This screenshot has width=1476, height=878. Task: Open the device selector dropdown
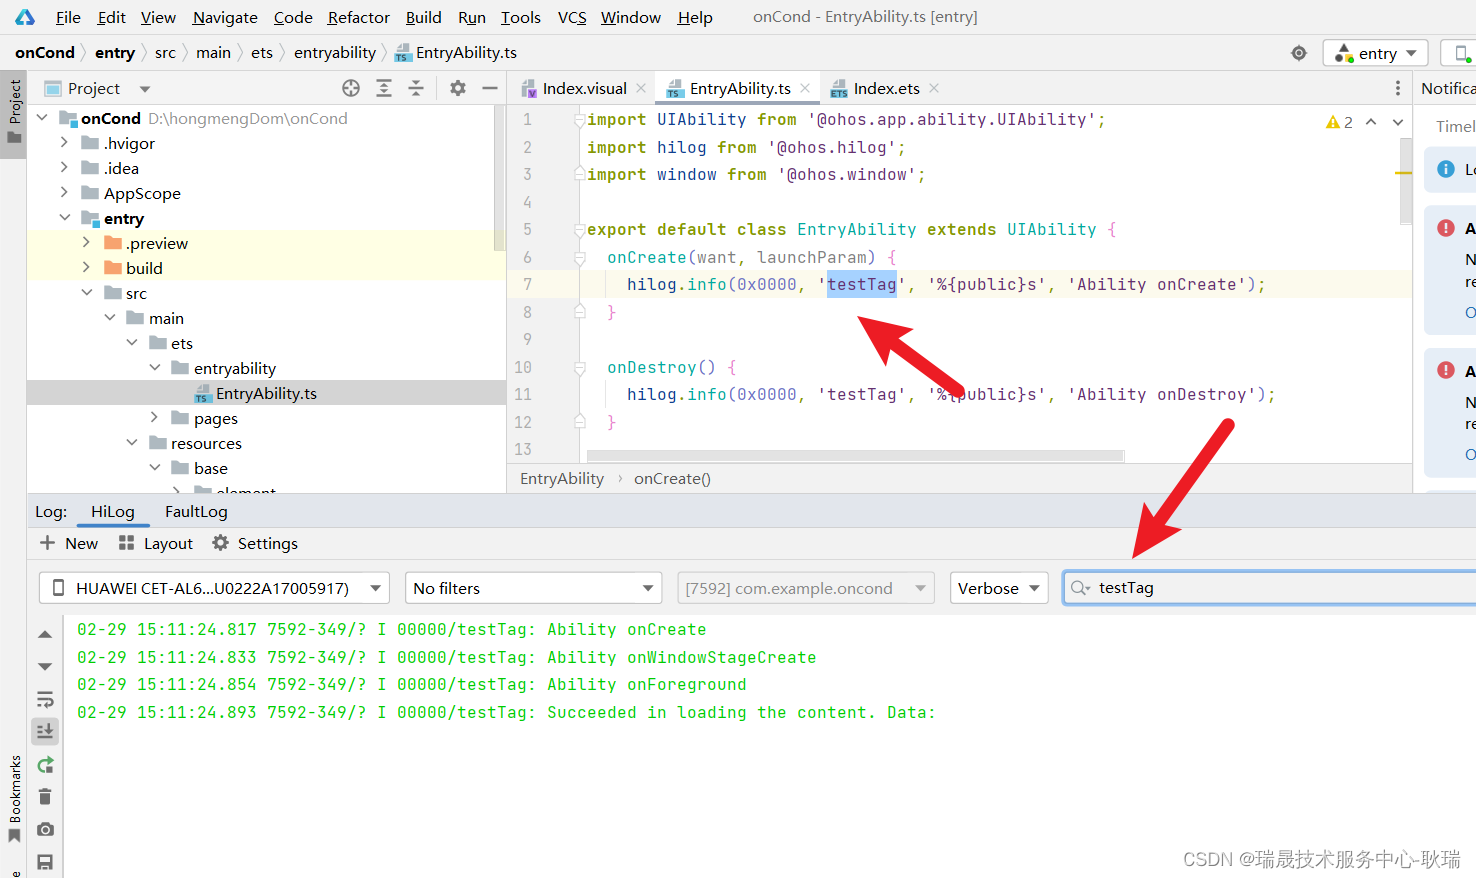tap(214, 588)
